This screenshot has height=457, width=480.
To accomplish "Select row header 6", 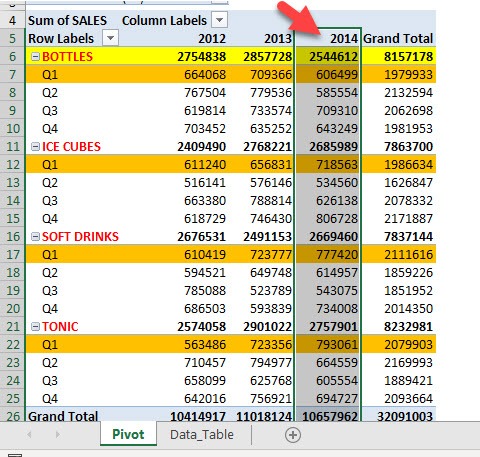I will pos(12,56).
